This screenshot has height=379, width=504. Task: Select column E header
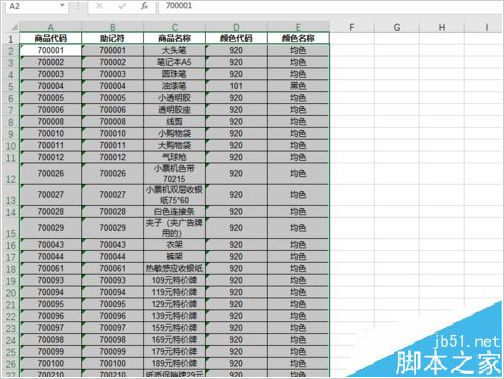click(298, 27)
